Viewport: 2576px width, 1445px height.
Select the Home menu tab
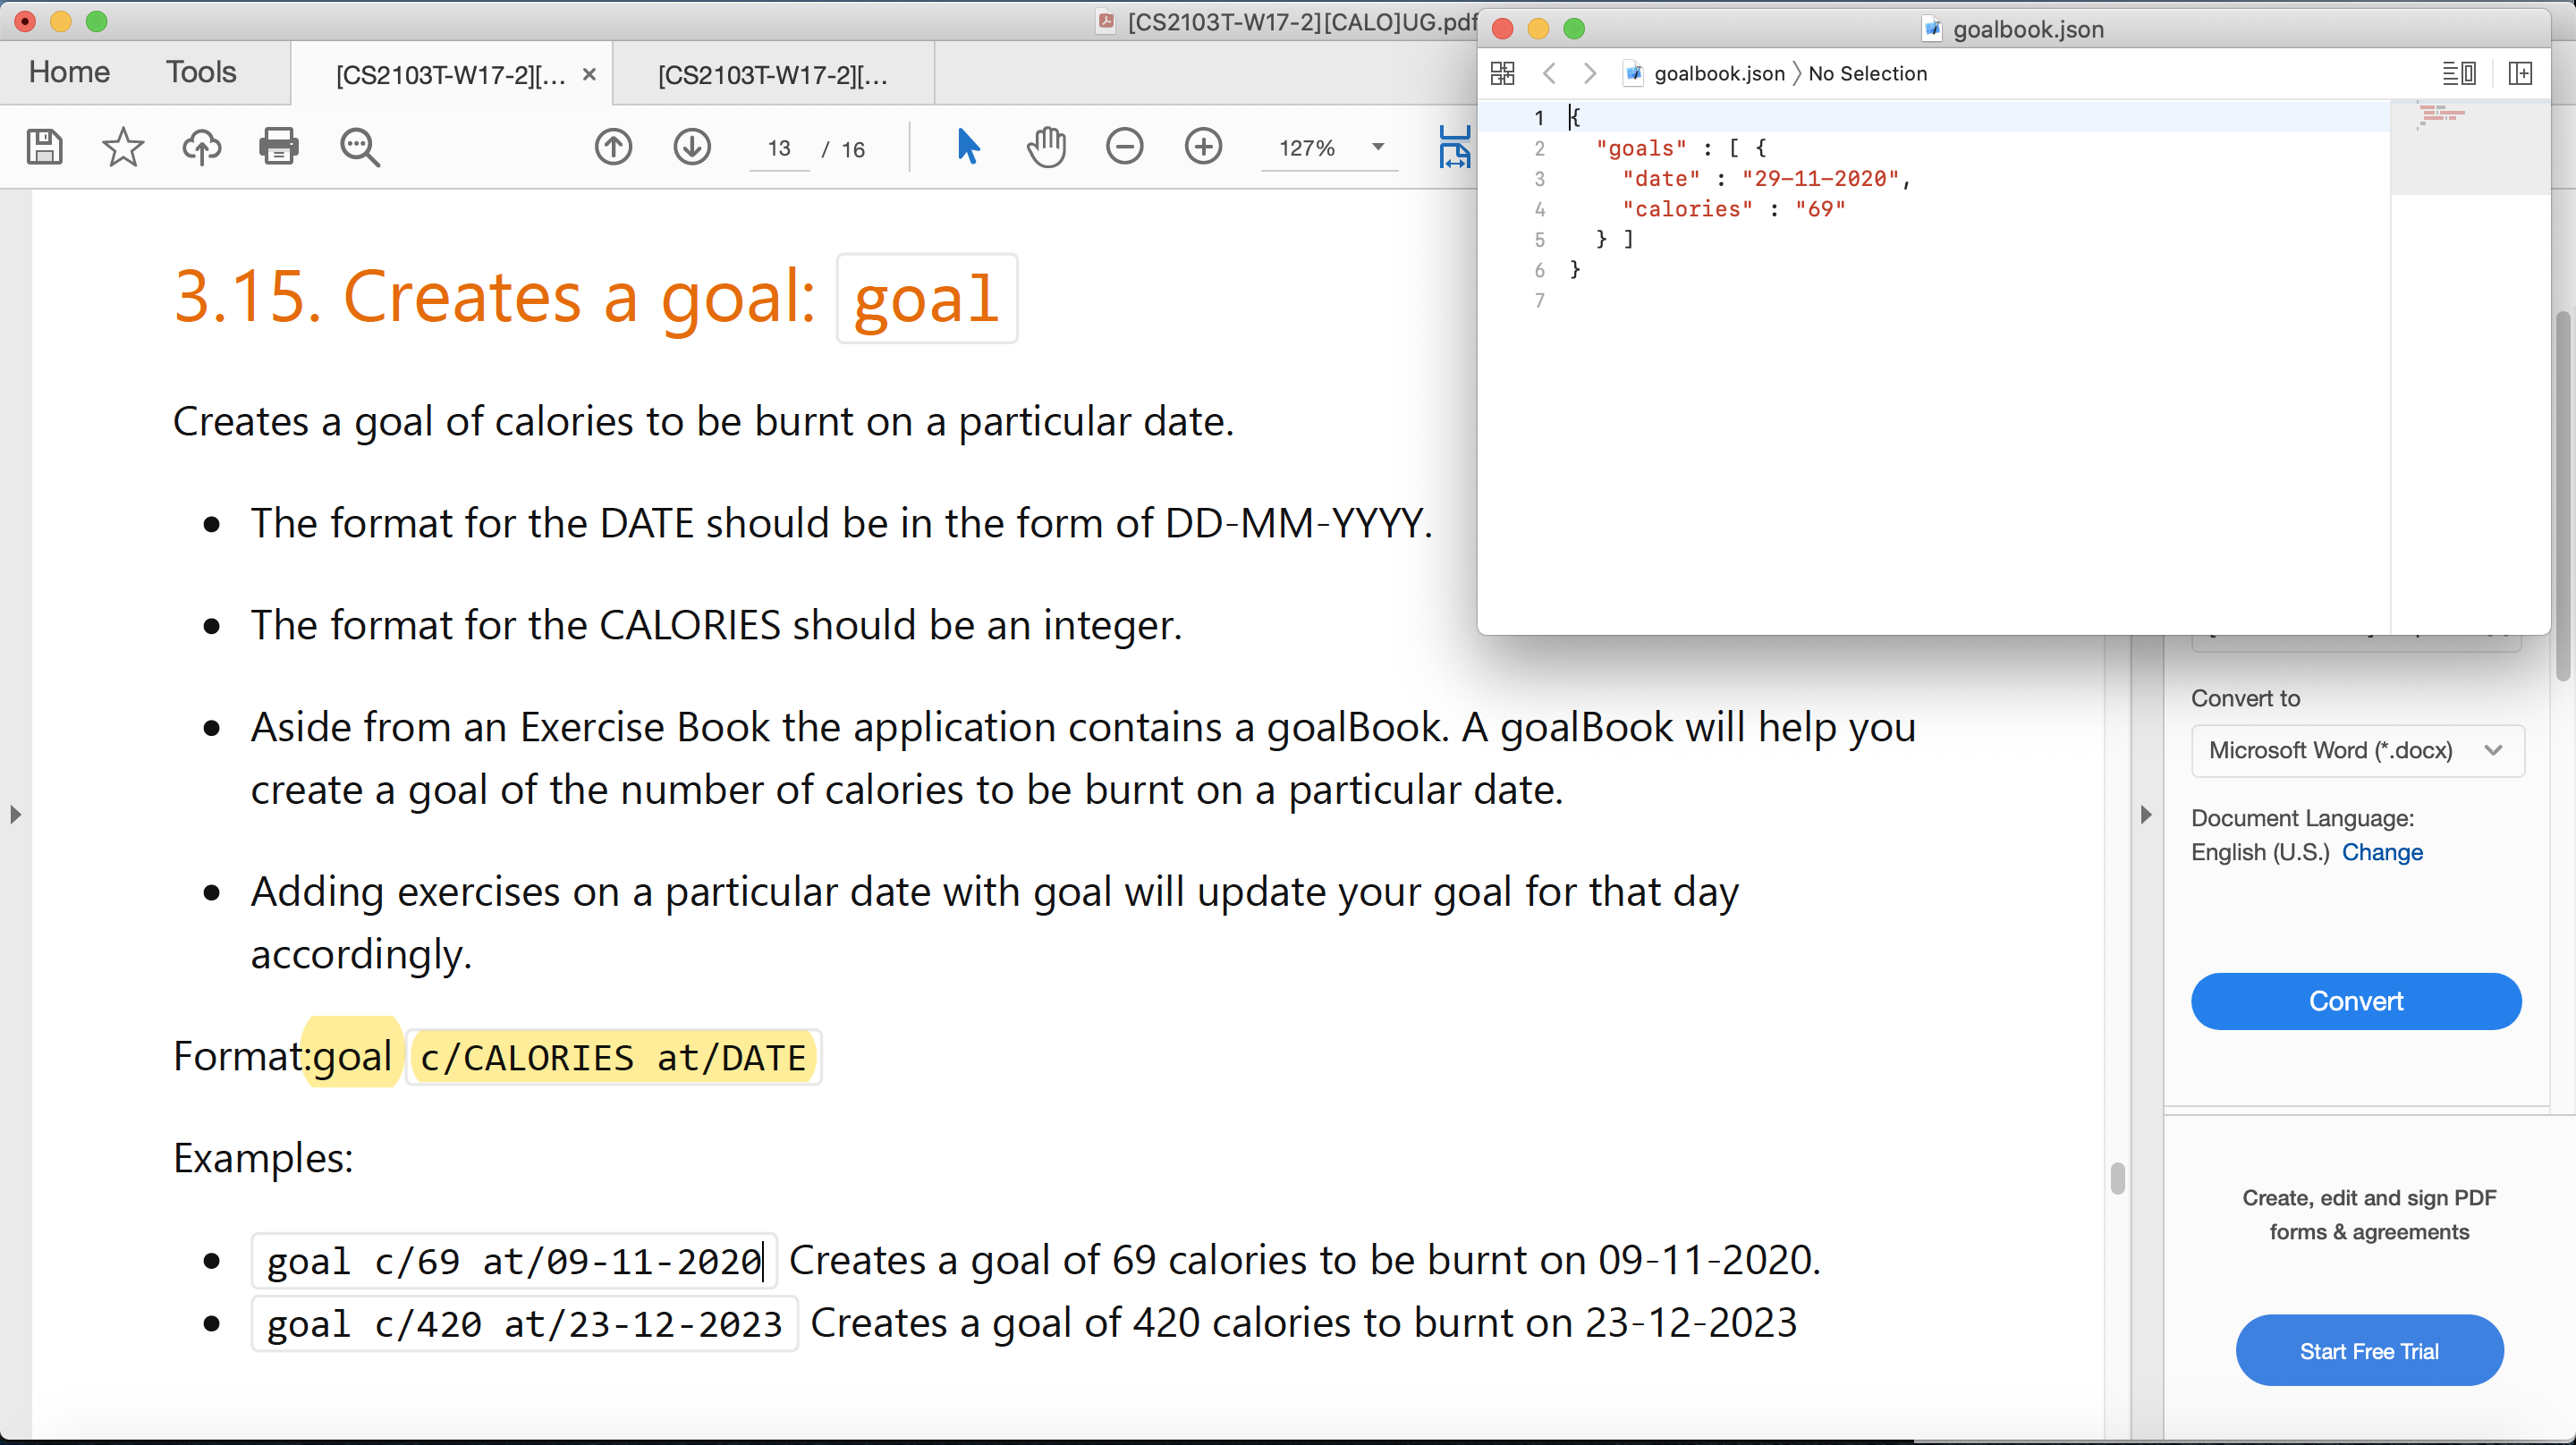coord(65,72)
